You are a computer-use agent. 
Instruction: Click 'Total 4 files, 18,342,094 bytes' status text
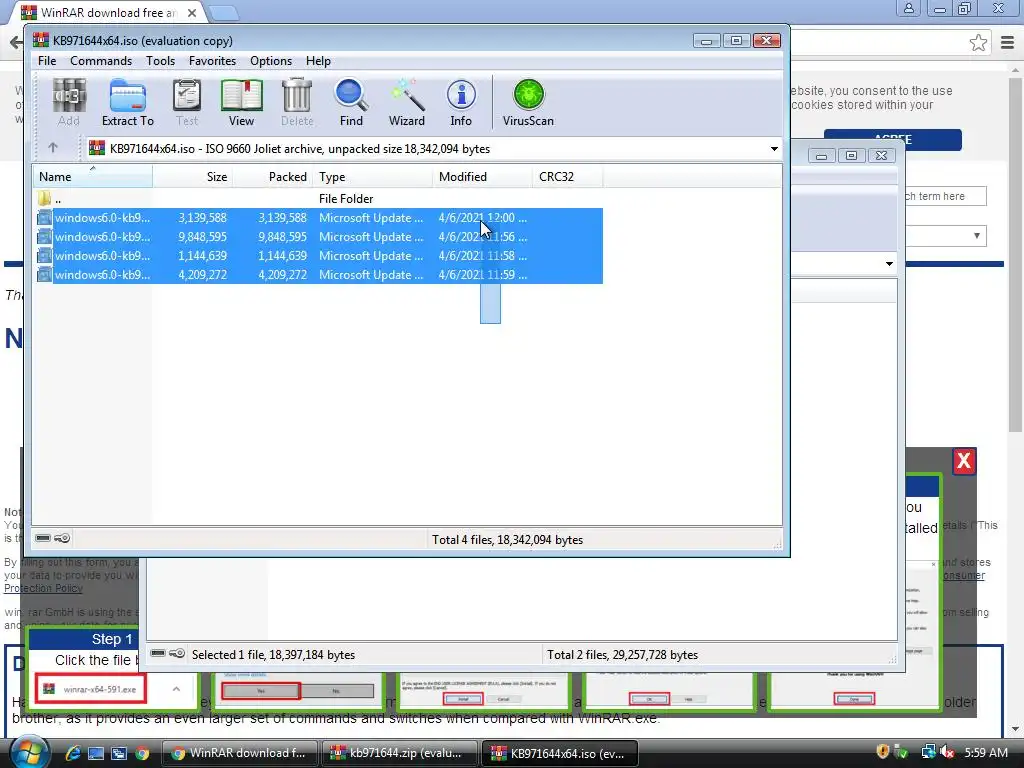click(507, 539)
